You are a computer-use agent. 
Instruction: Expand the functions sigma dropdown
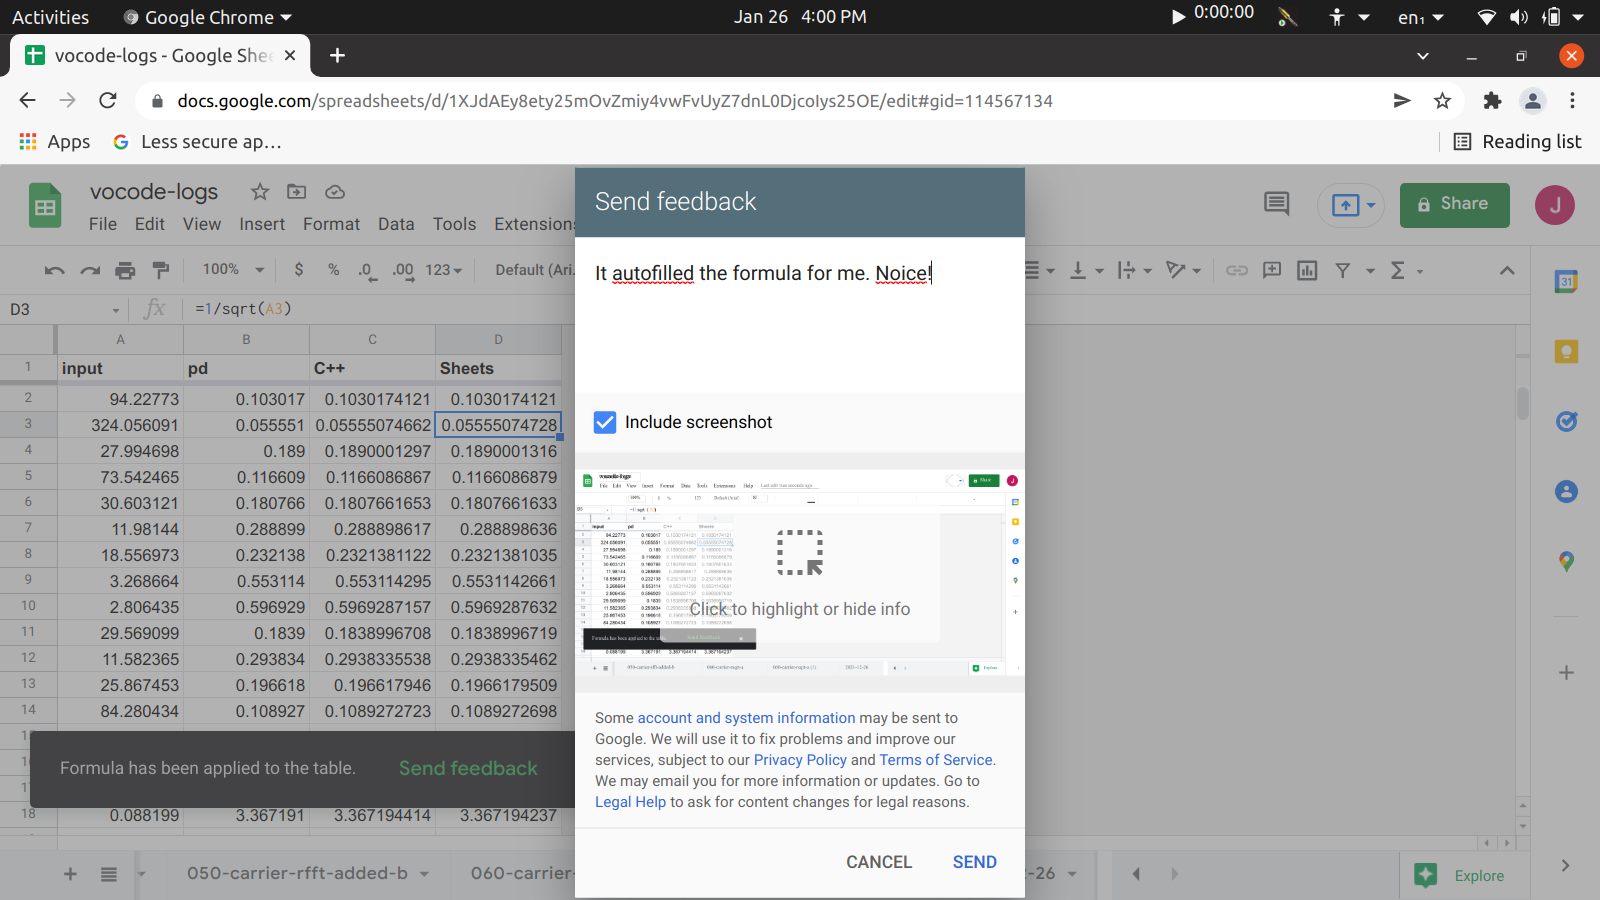tap(1406, 270)
